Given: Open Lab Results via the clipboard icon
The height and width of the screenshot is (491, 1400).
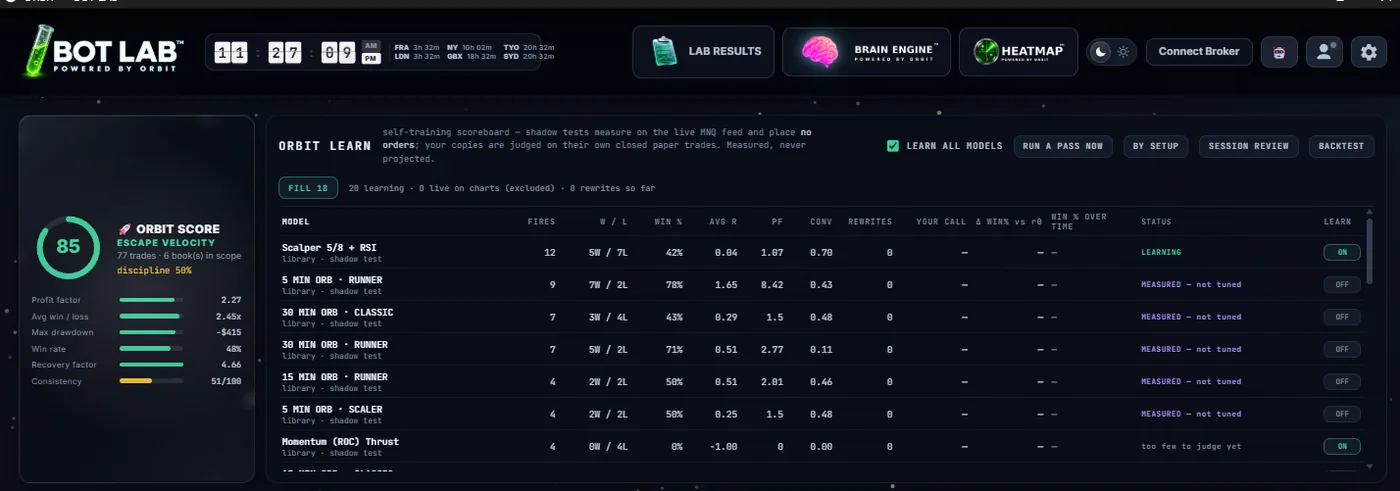Looking at the screenshot, I should tap(664, 52).
